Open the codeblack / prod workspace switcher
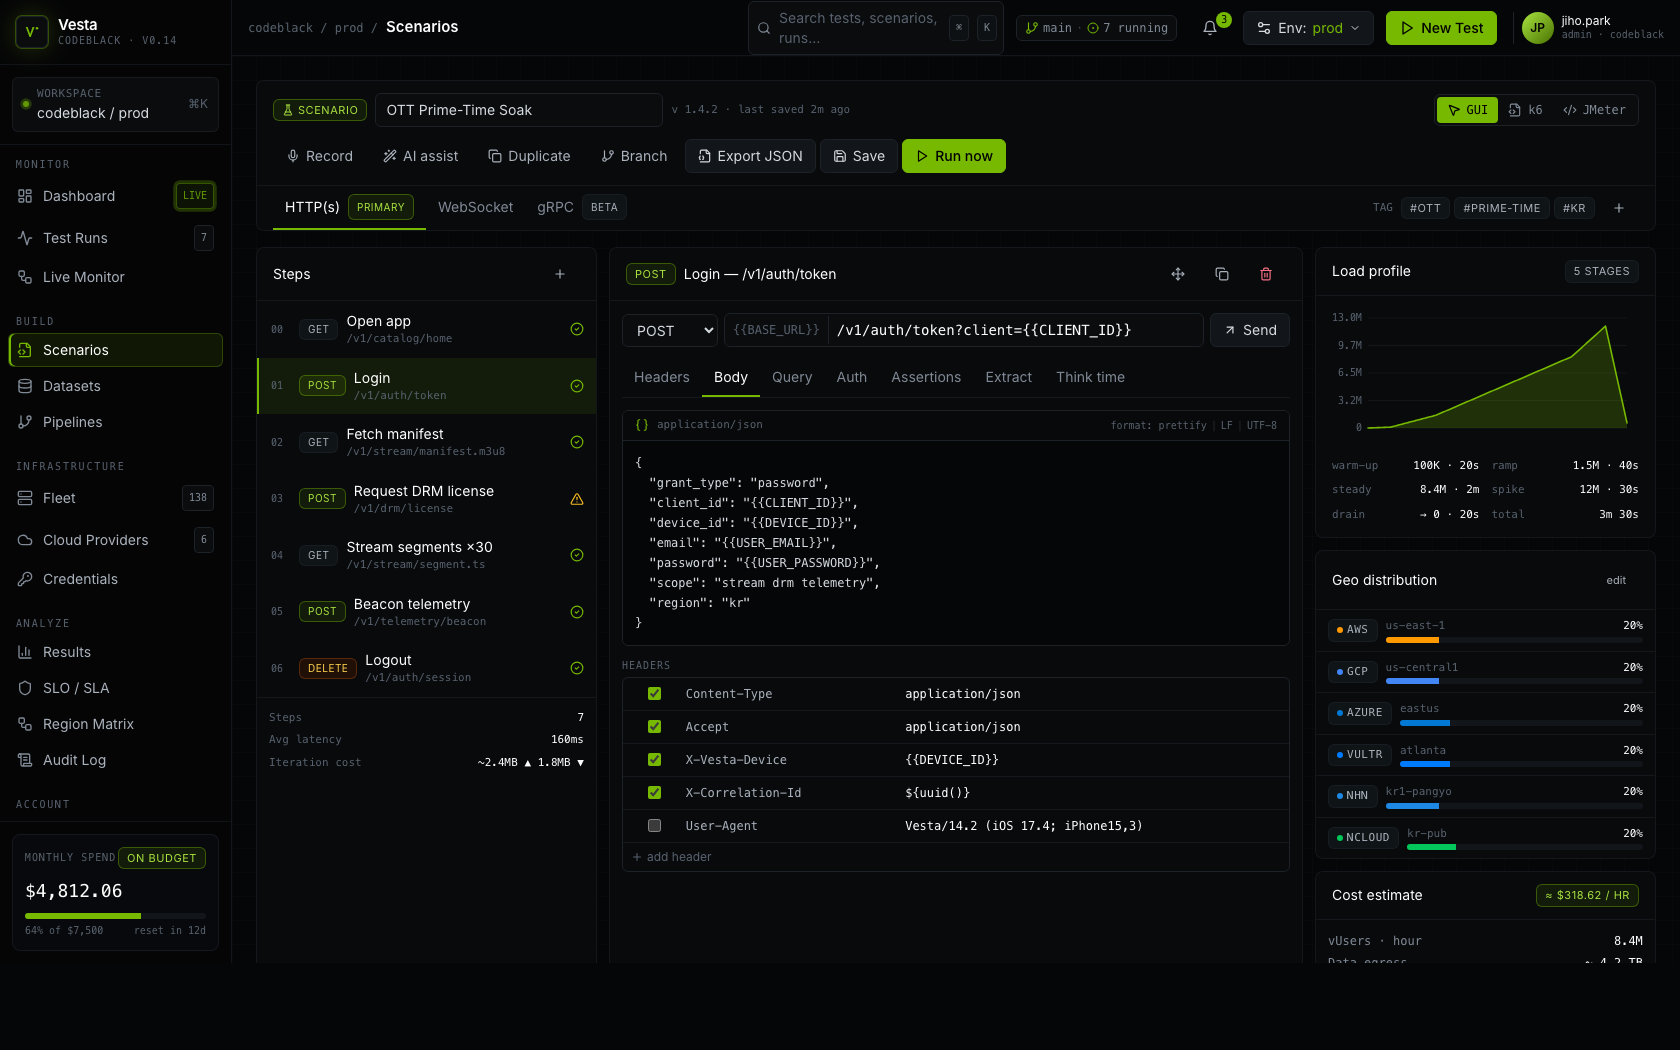The image size is (1680, 1050). click(116, 104)
